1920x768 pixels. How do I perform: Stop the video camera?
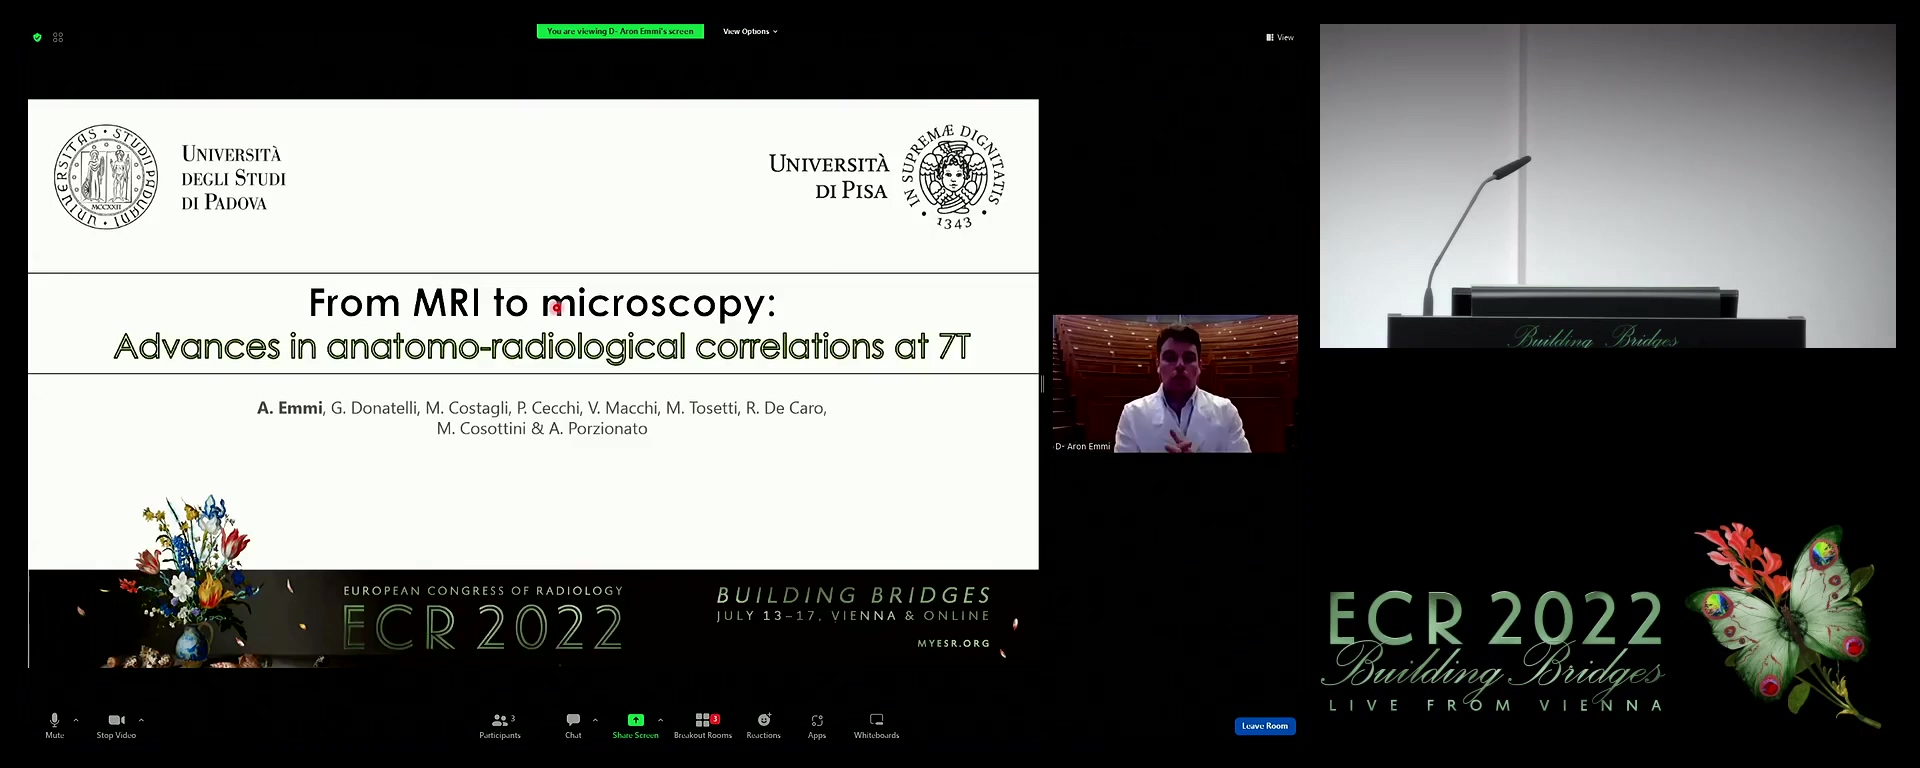pyautogui.click(x=116, y=726)
